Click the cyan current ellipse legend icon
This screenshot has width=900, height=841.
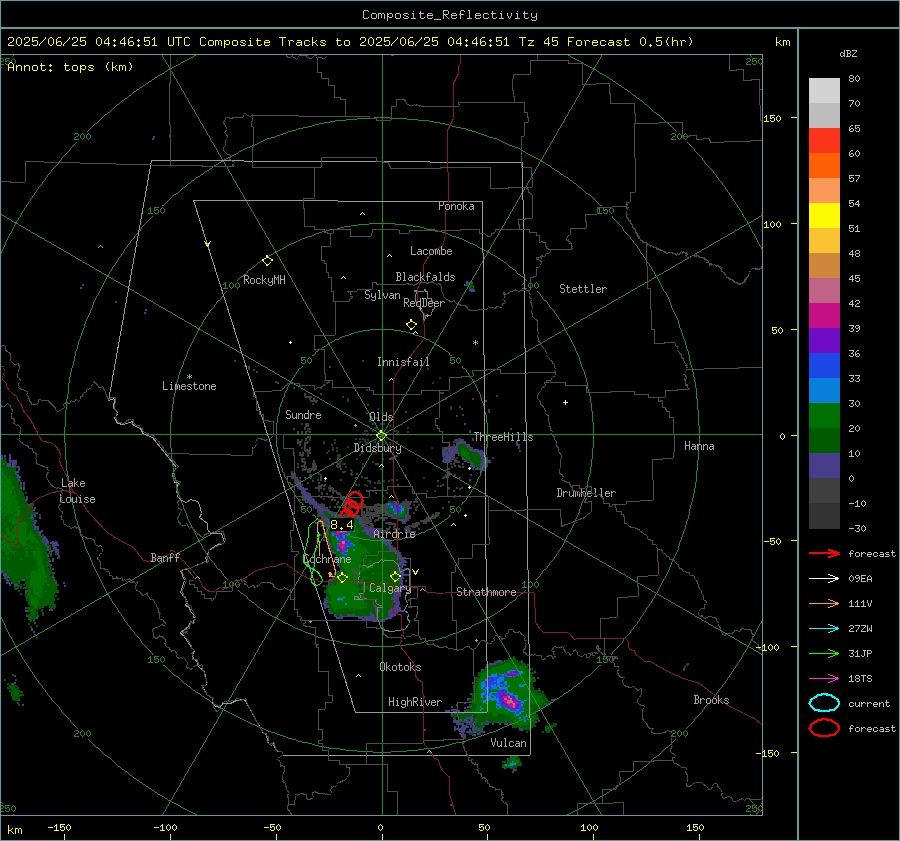click(x=824, y=703)
